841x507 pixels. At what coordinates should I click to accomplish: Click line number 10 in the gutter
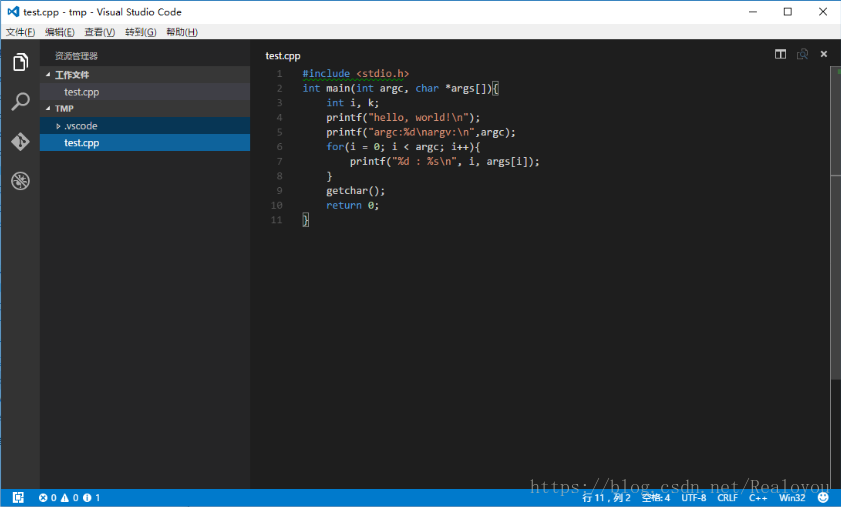pos(276,205)
